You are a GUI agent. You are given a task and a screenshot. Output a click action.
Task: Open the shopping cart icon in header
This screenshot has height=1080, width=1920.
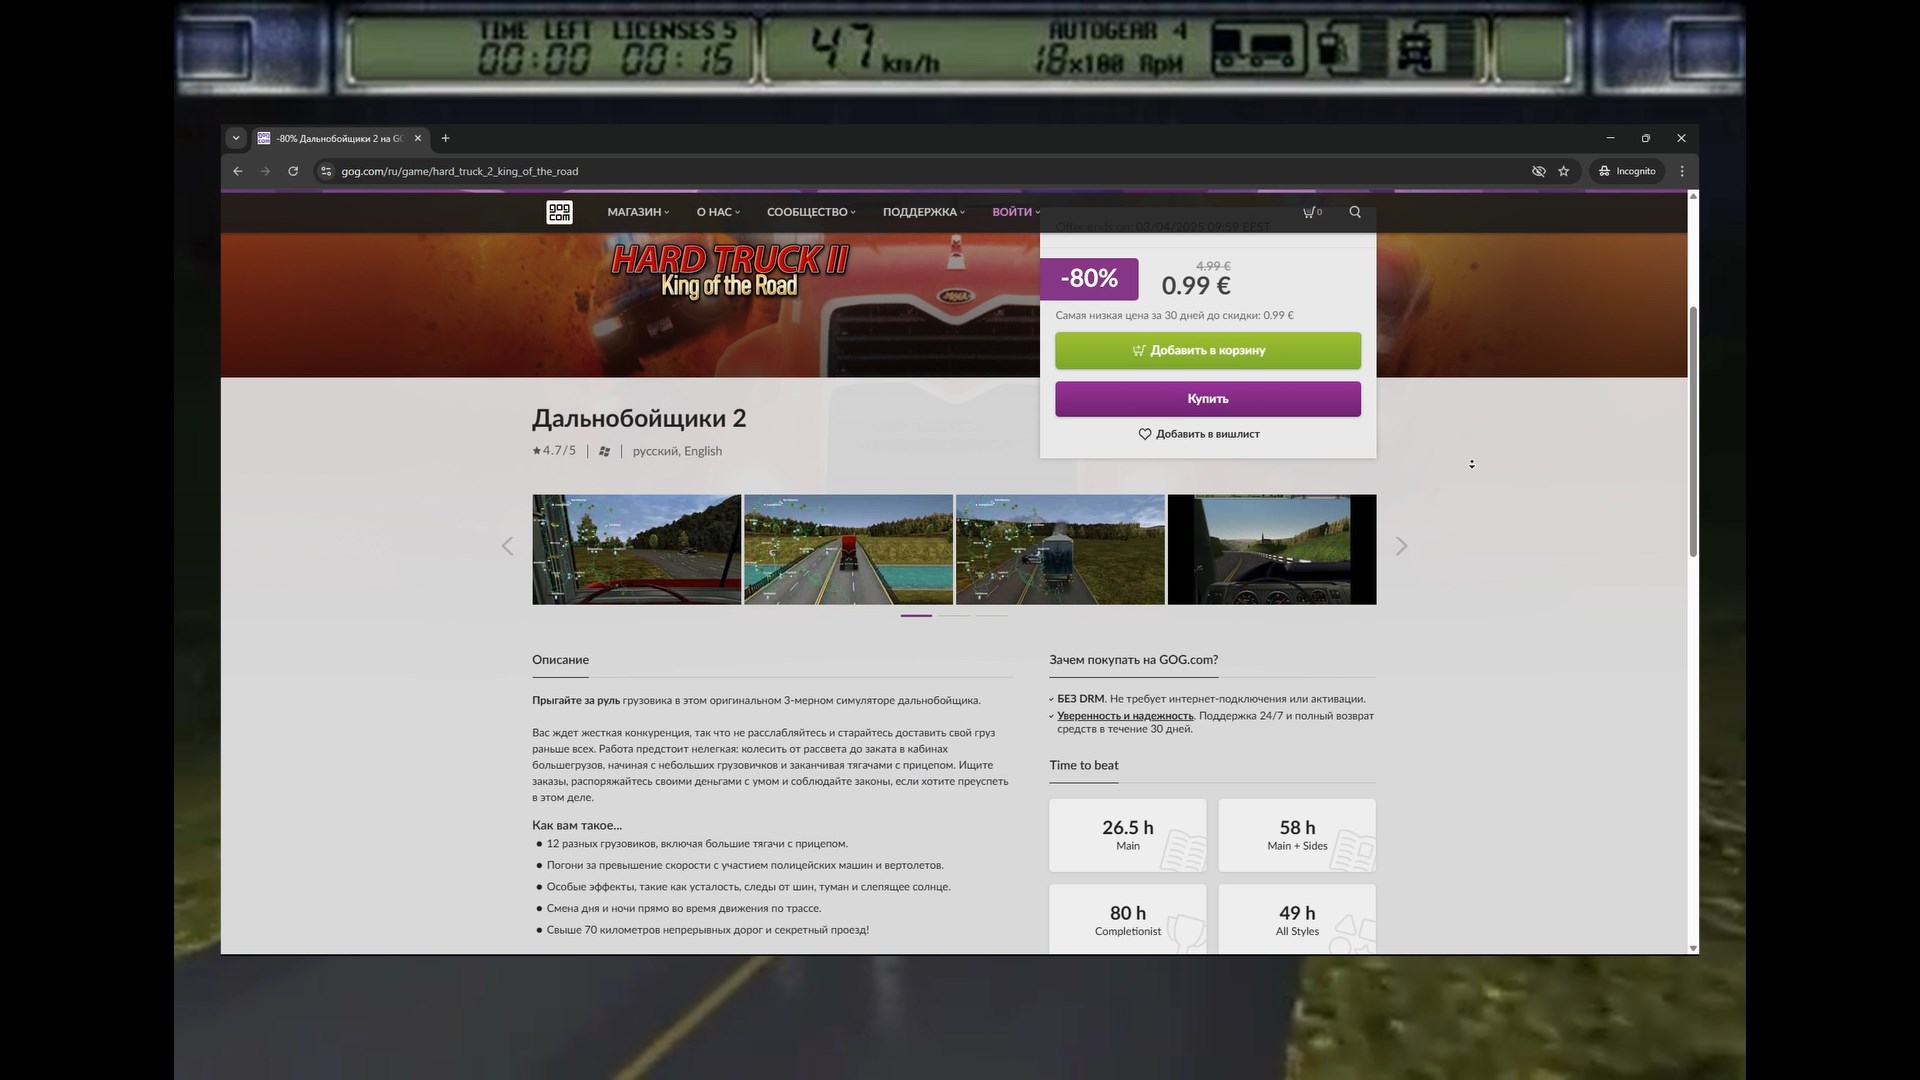pos(1312,212)
